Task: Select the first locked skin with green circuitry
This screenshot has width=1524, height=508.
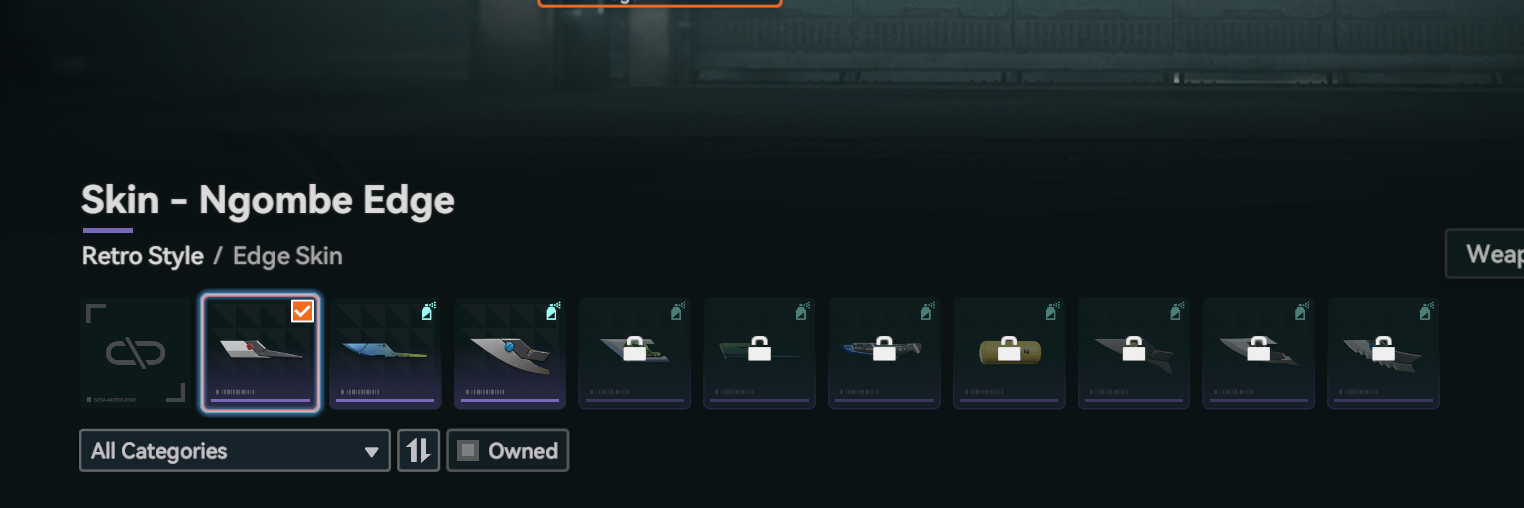Action: (635, 353)
